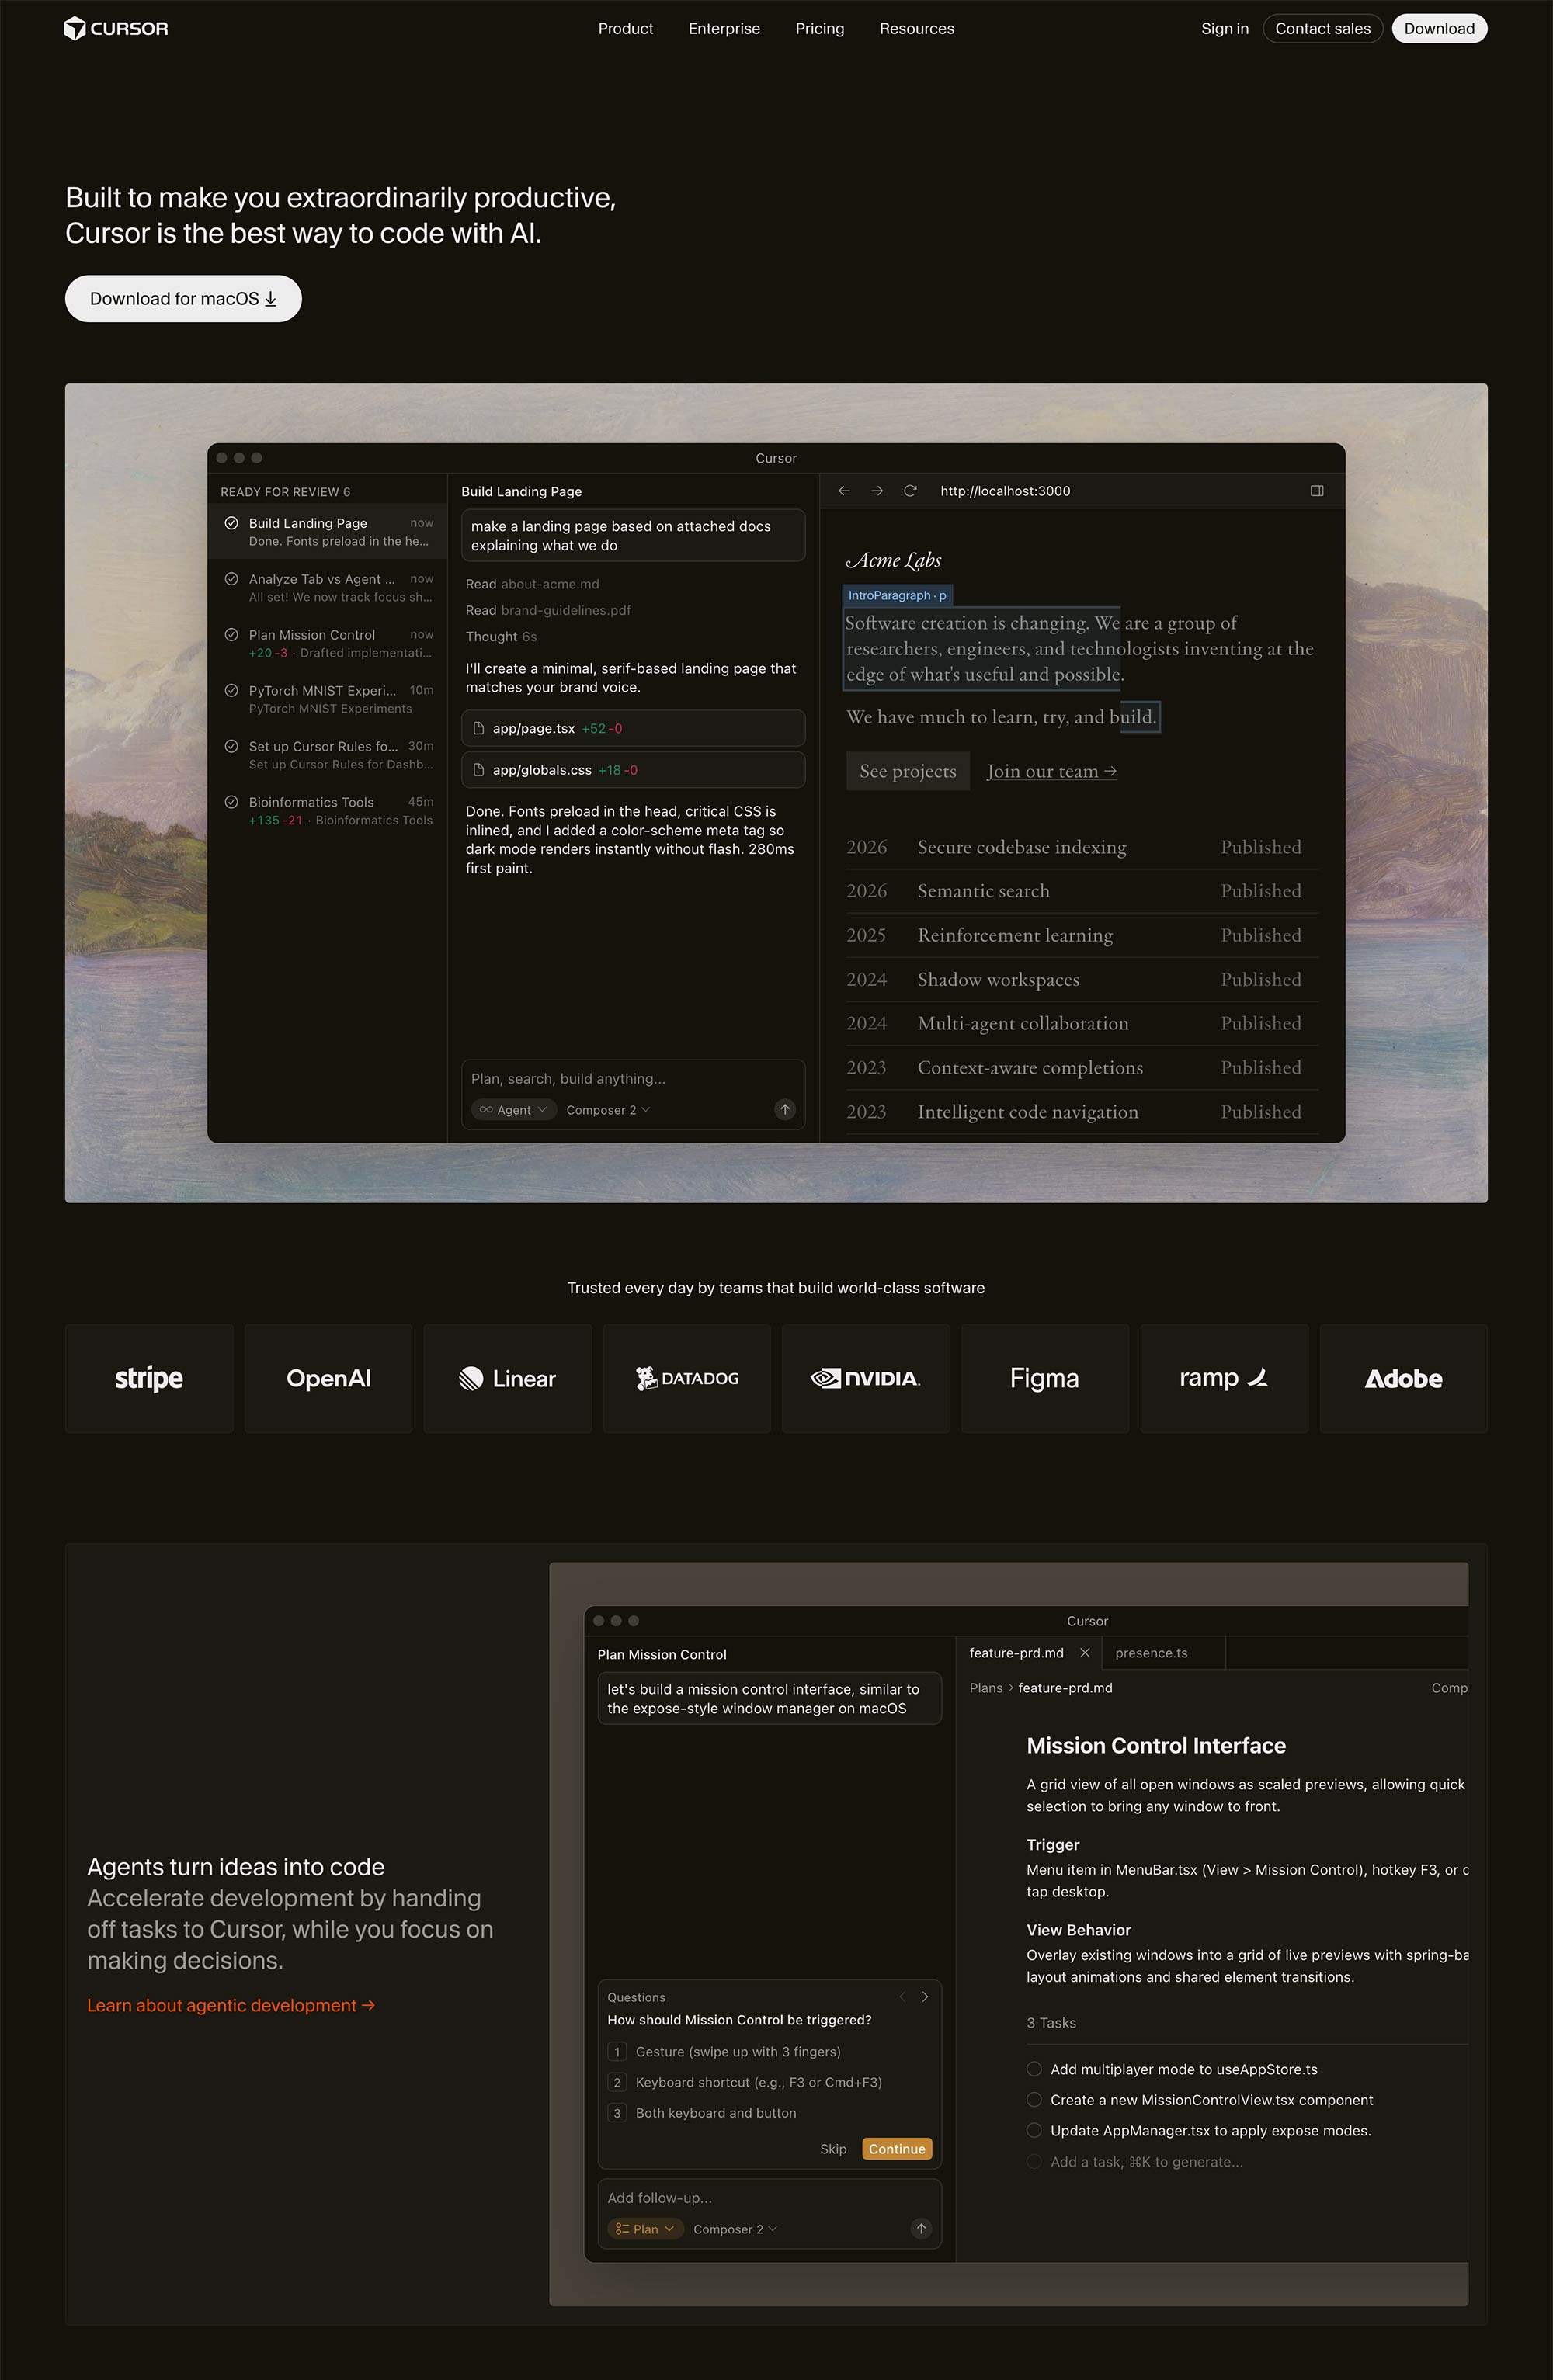Select option 2 Keyboard shortcut

click(745, 2082)
